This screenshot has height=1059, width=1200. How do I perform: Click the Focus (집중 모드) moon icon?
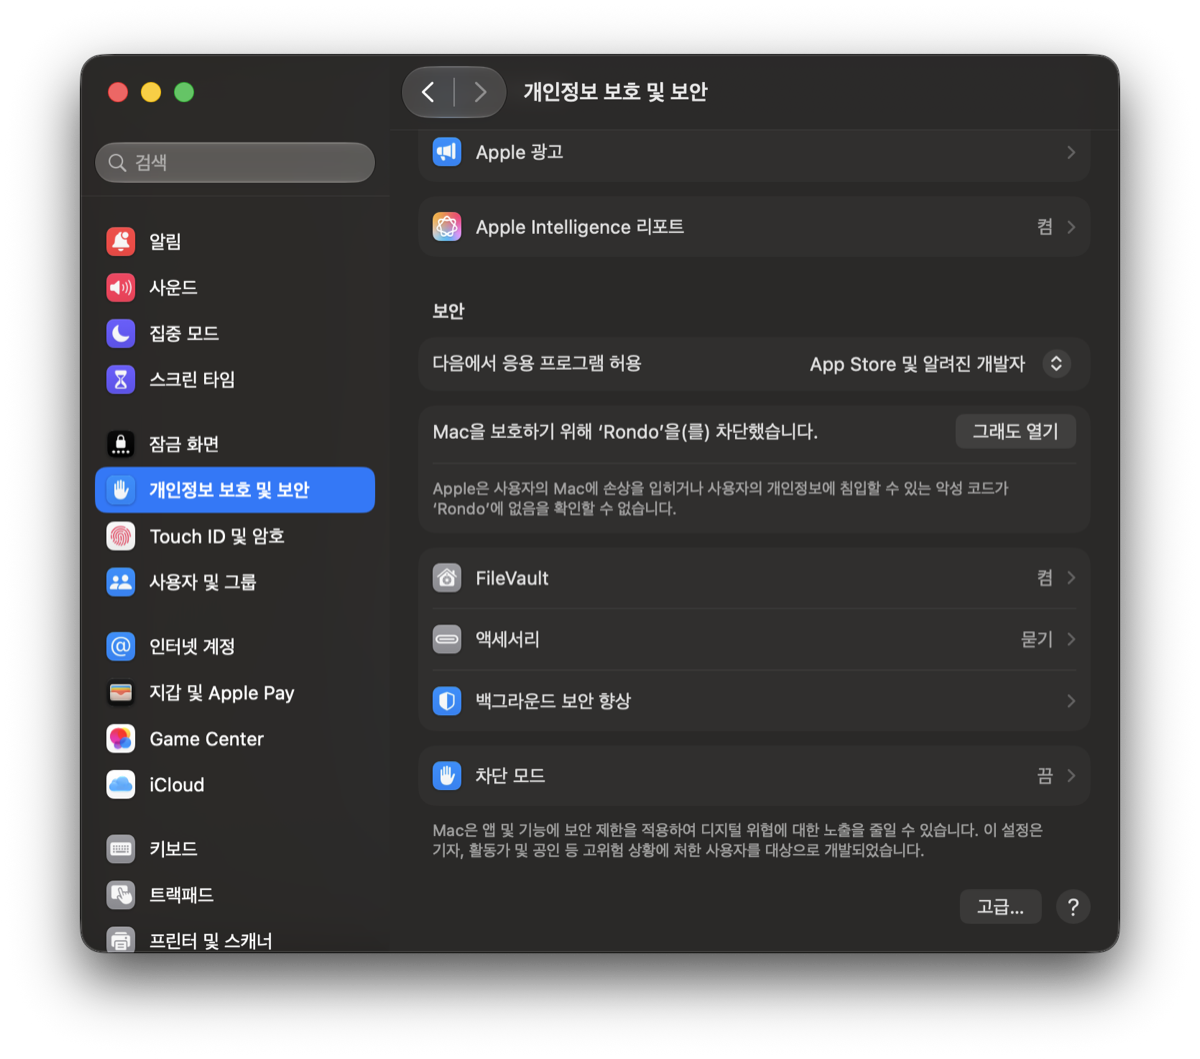(x=121, y=333)
